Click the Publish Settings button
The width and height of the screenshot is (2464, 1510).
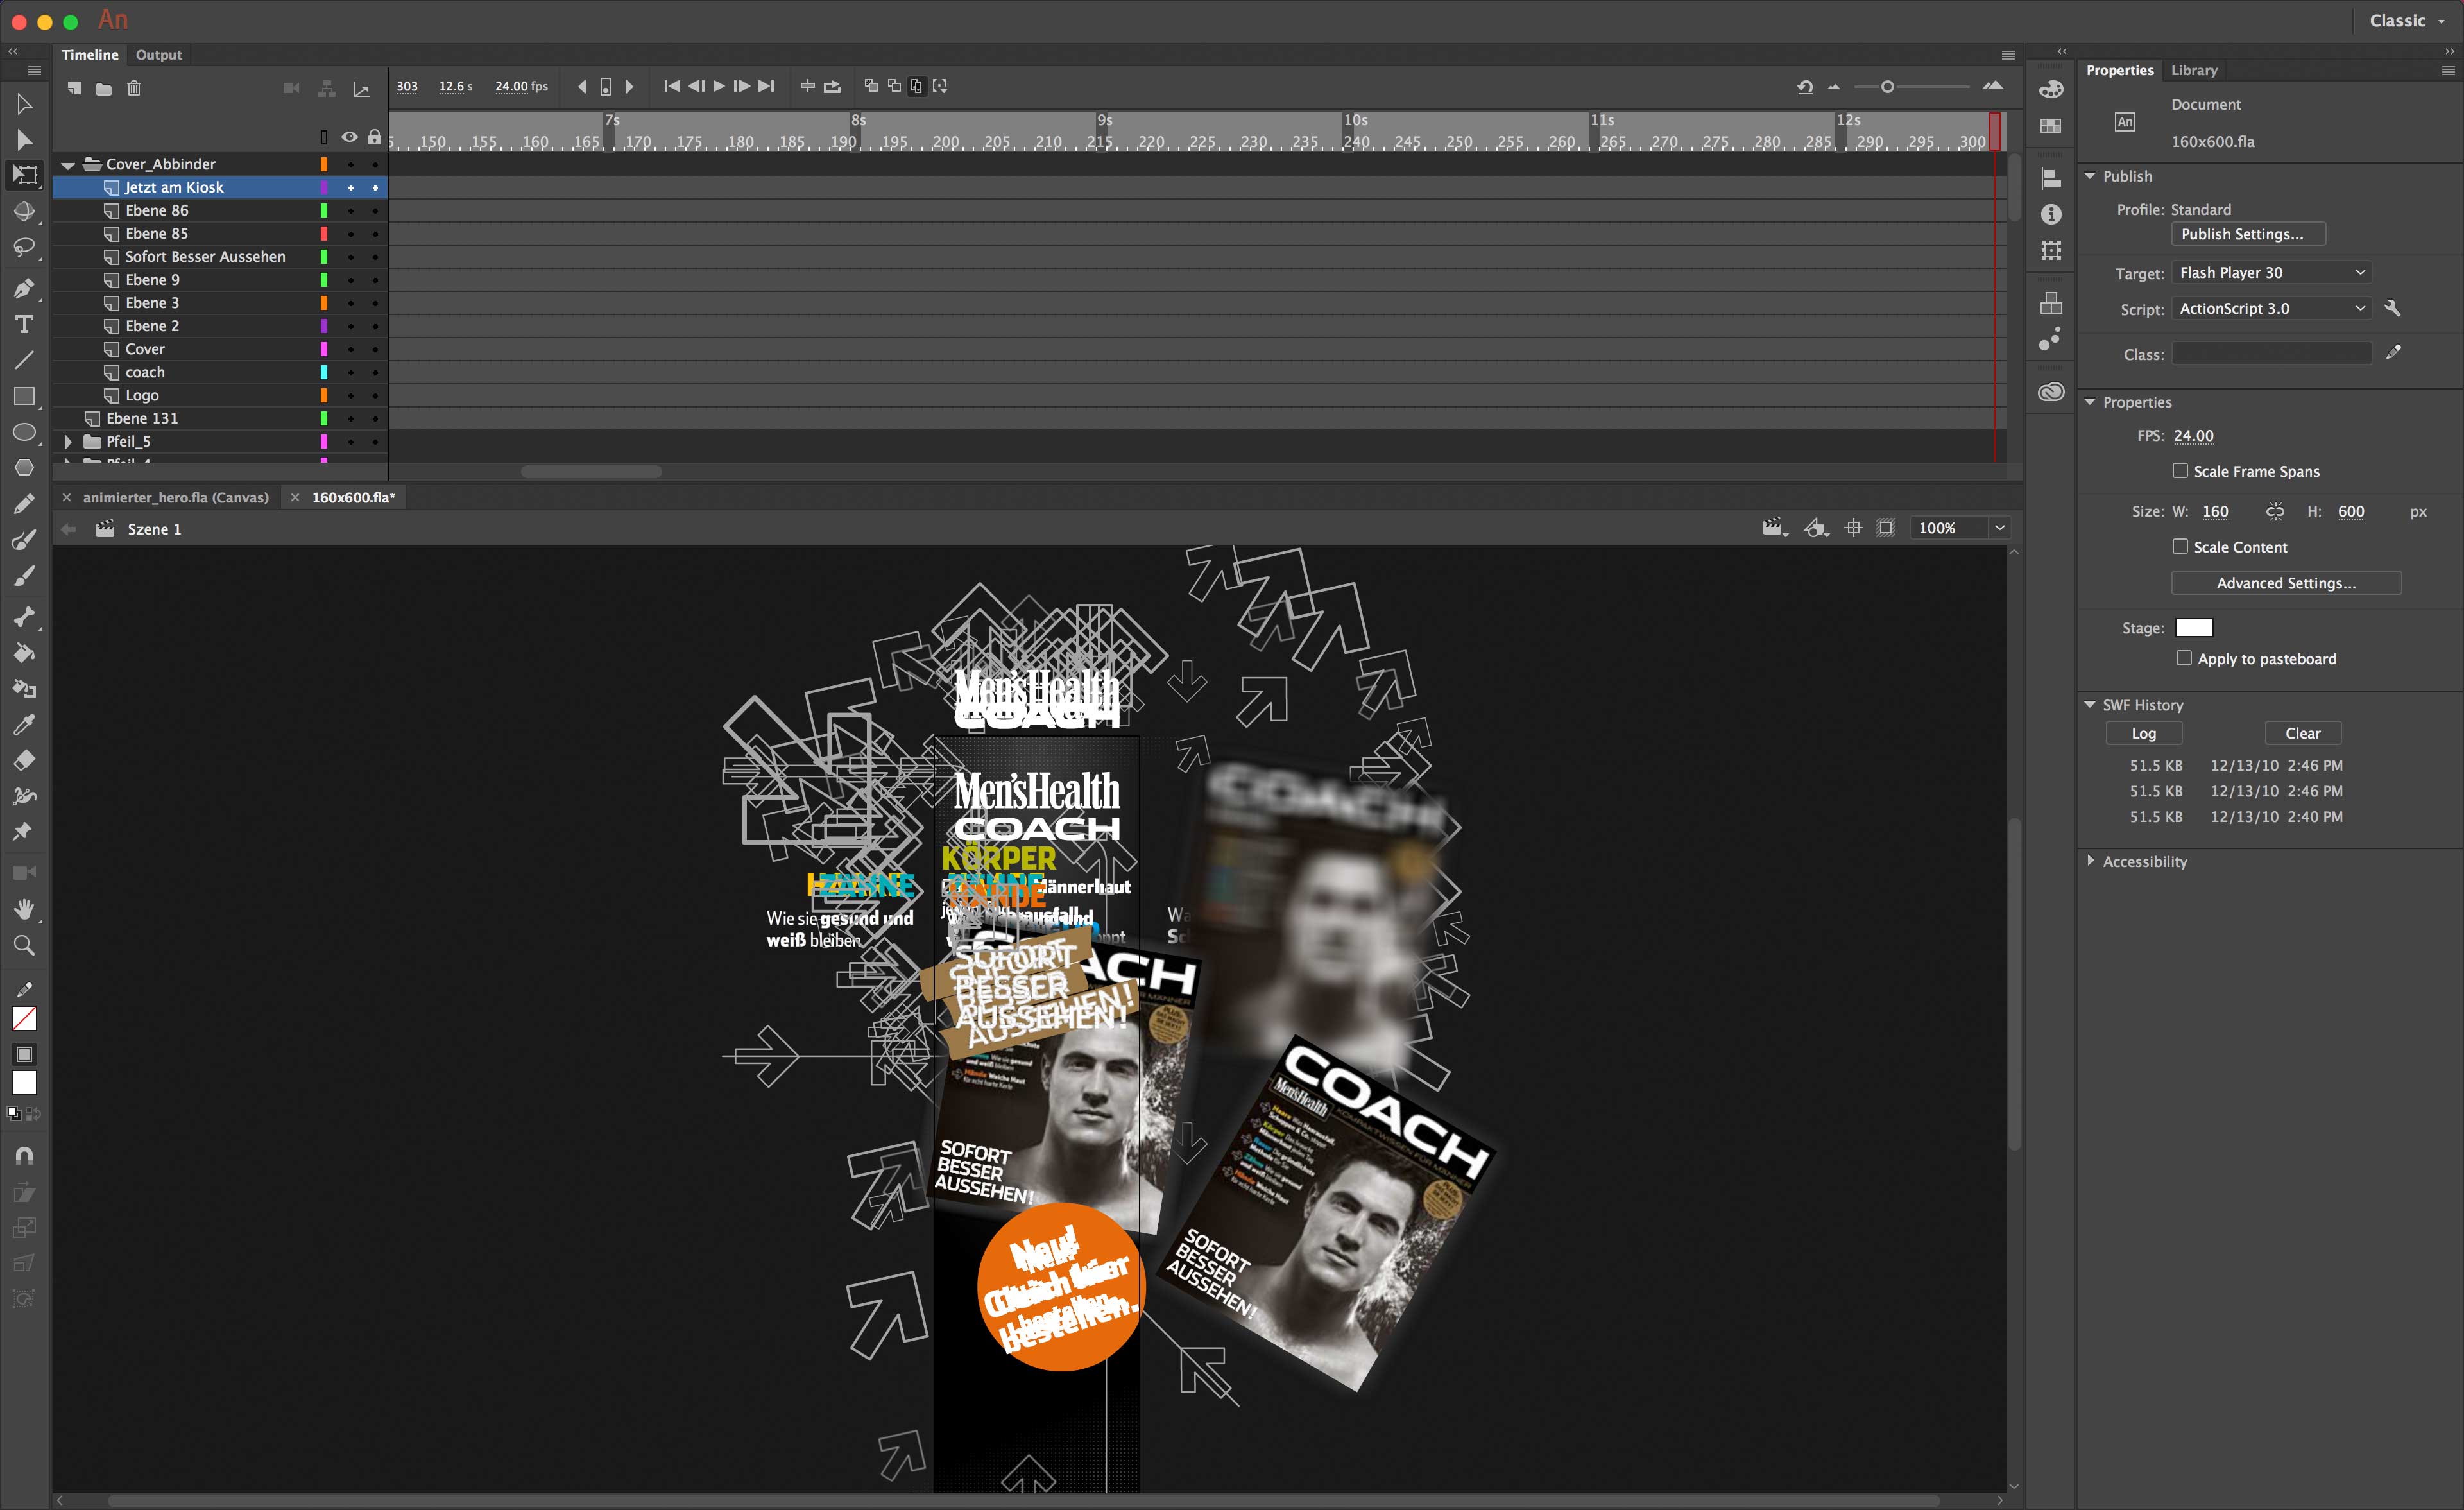[x=2249, y=234]
